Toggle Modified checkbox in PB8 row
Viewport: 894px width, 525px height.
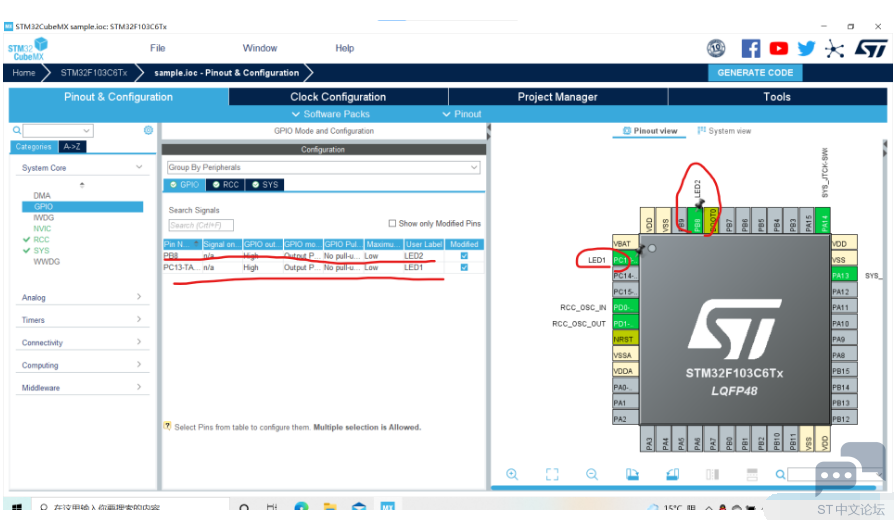pos(464,256)
